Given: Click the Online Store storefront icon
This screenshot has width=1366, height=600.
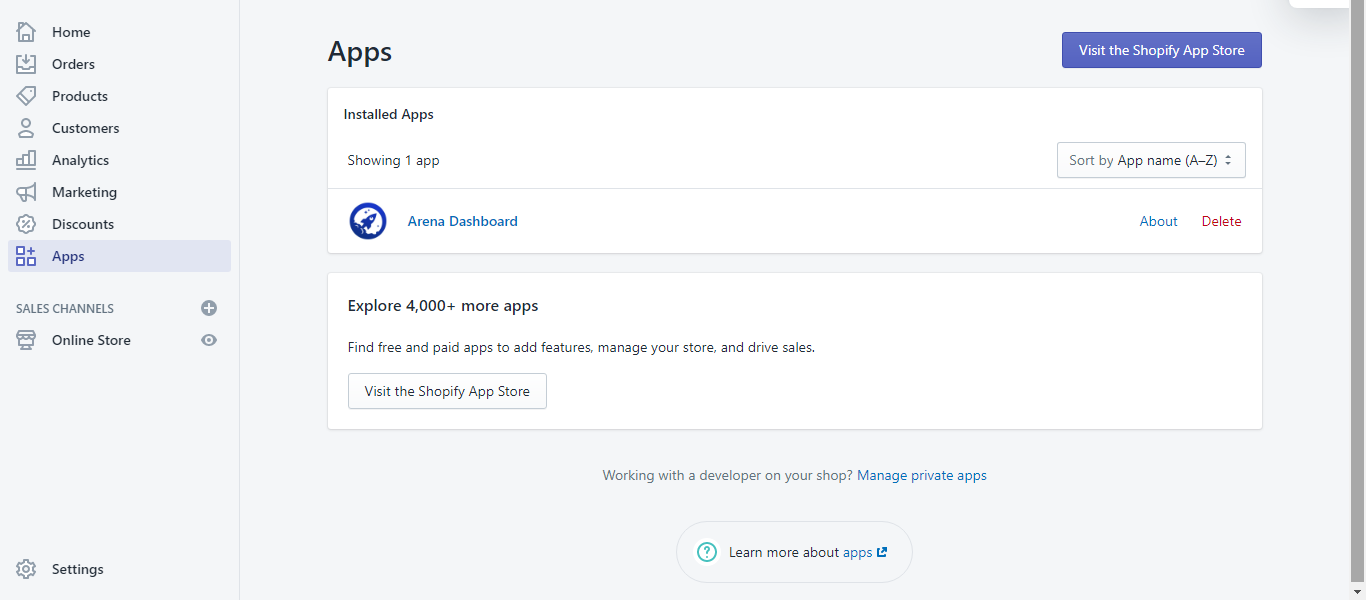Looking at the screenshot, I should coord(26,340).
